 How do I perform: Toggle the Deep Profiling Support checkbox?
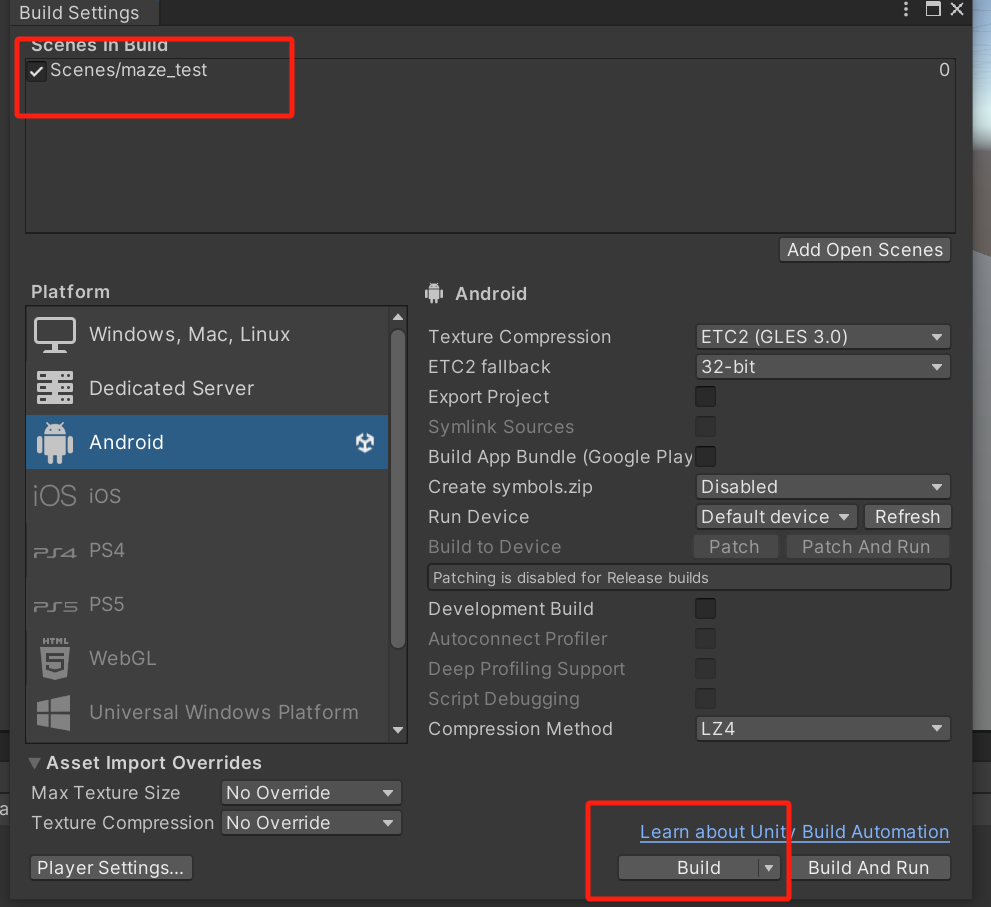click(705, 669)
